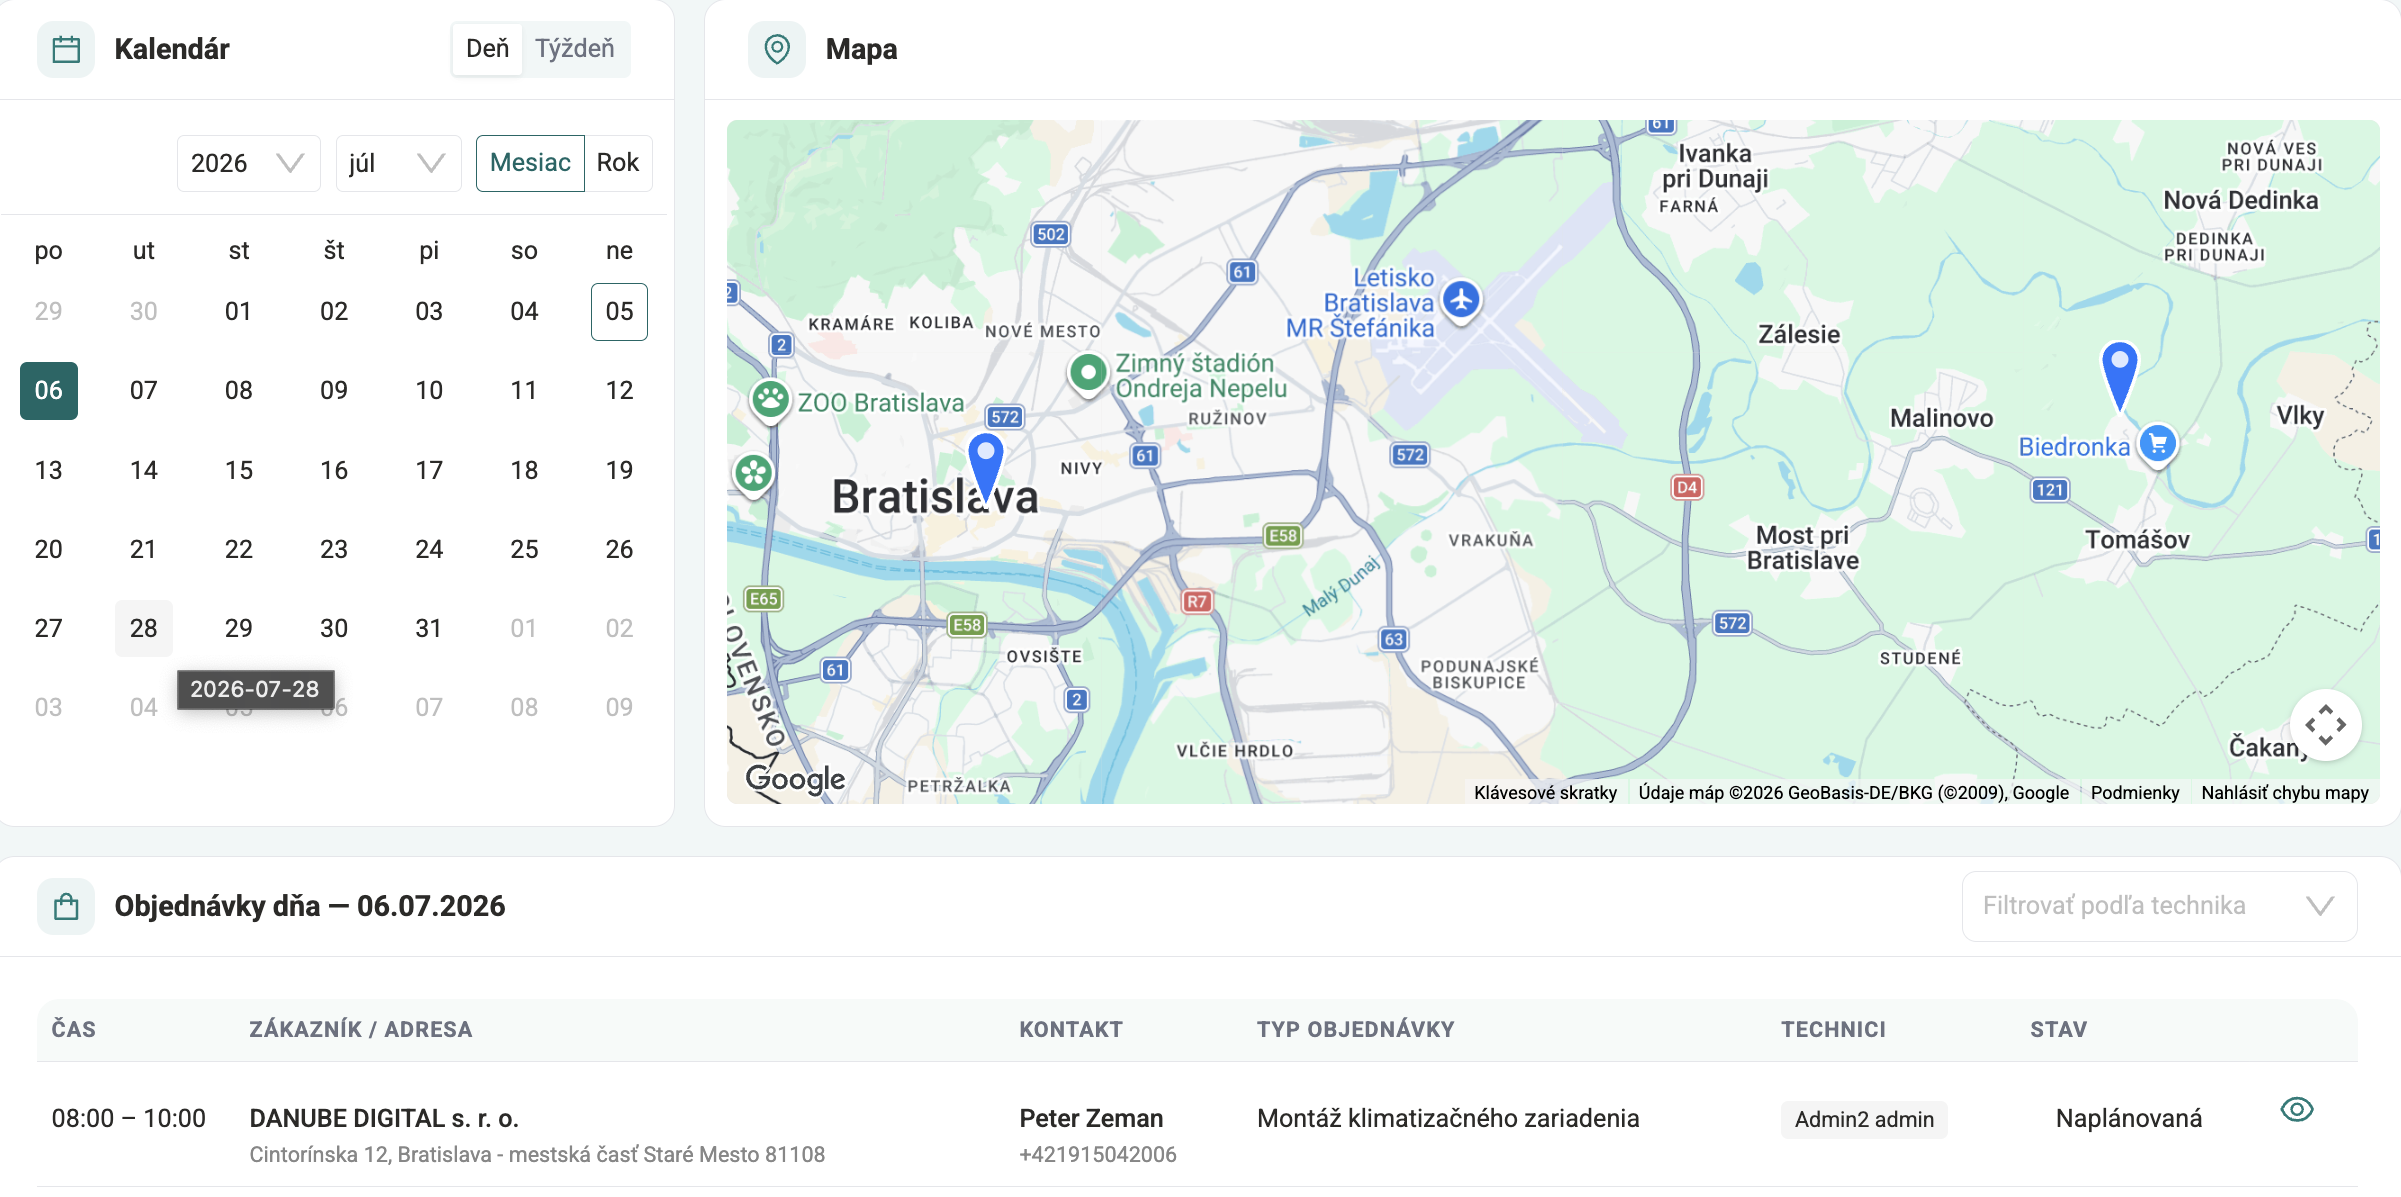Click the airport marker for Letisko Bratislava
The image size is (2401, 1197).
(x=1461, y=299)
